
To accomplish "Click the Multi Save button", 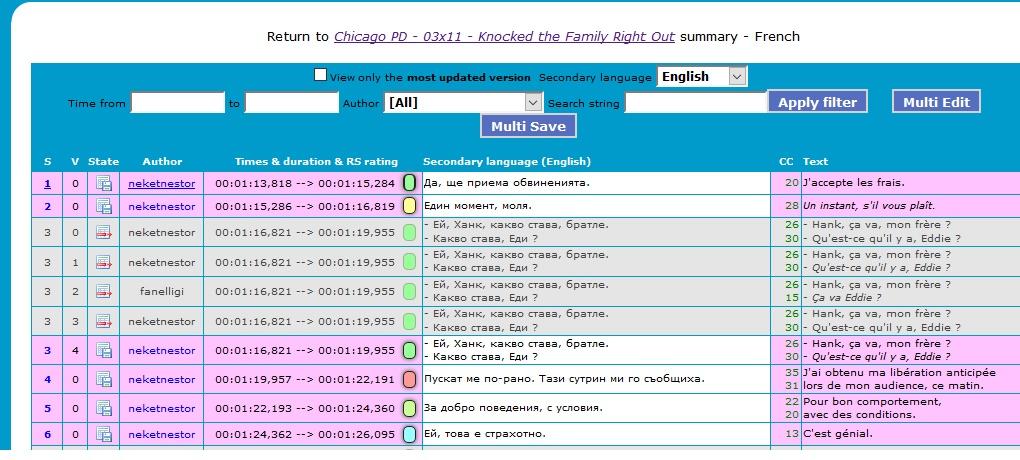I will (528, 126).
